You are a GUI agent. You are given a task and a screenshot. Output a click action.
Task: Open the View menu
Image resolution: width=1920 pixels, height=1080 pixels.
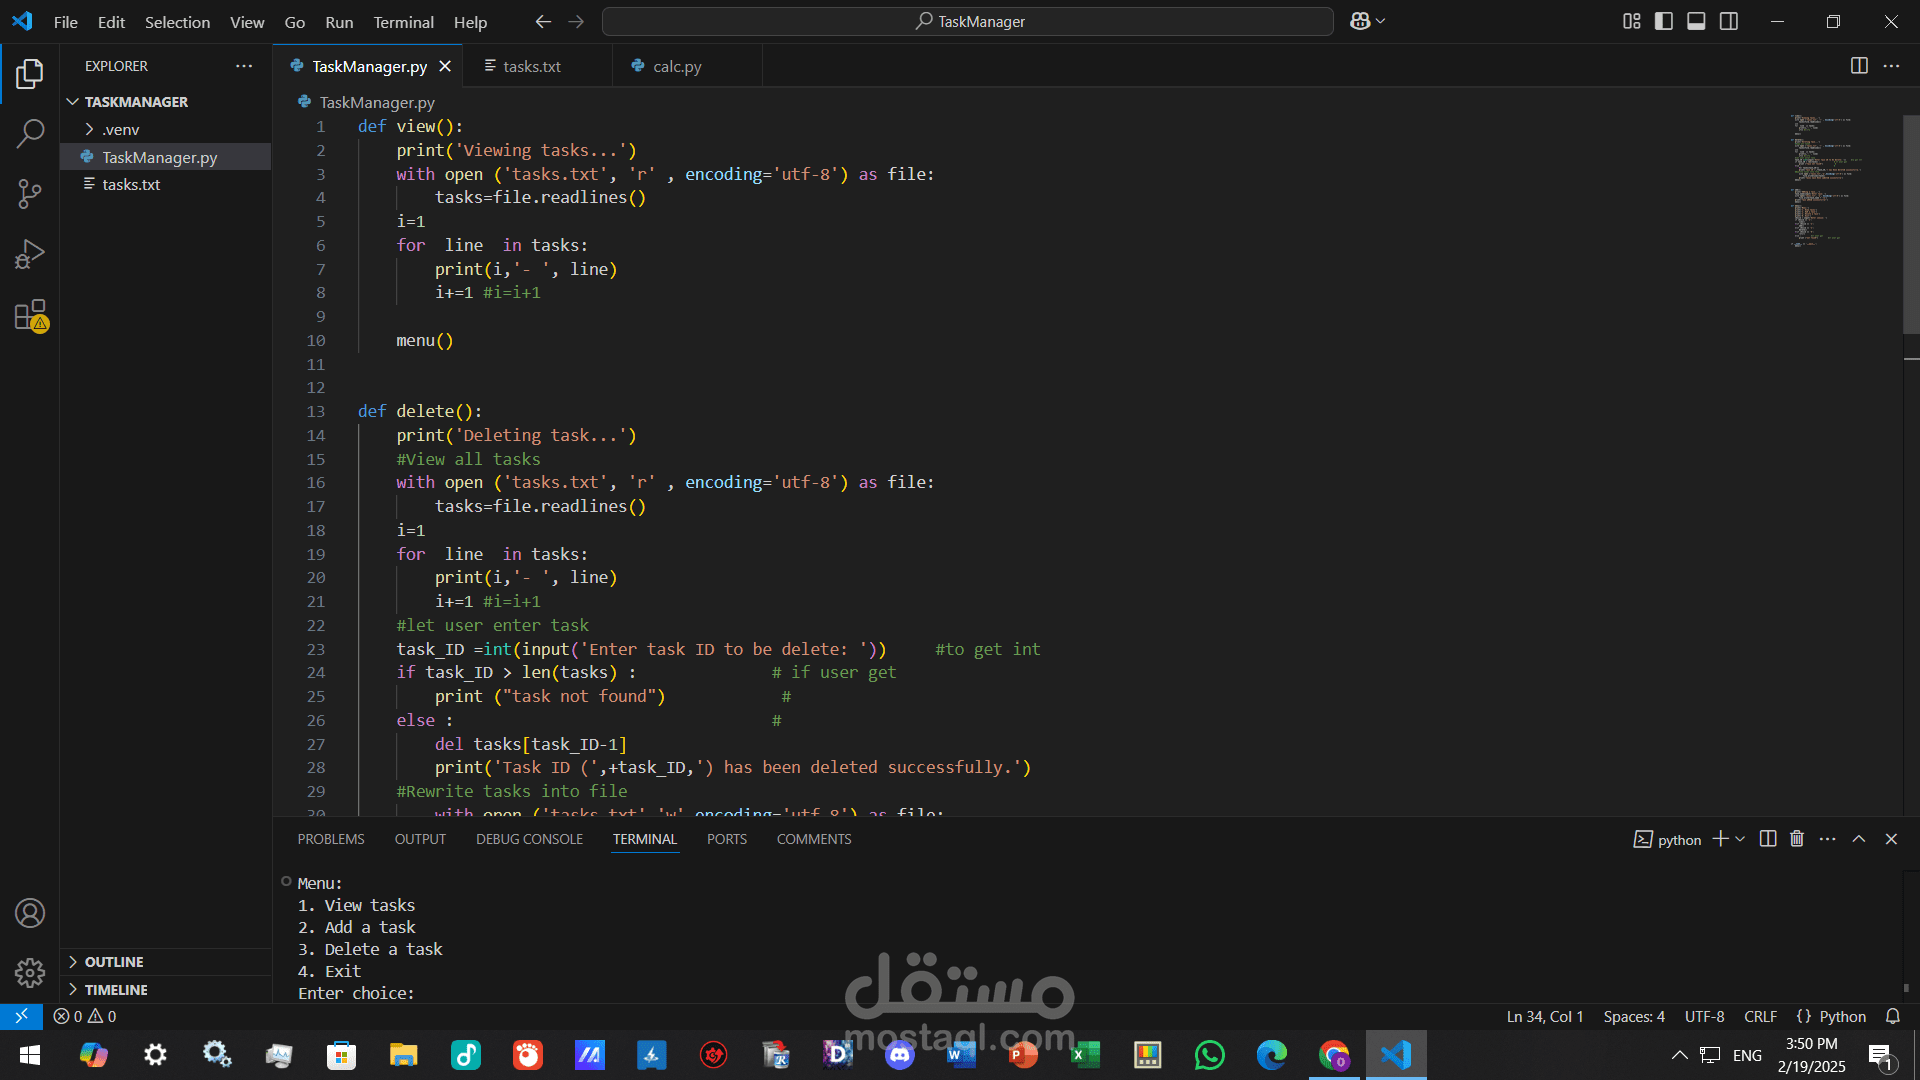coord(247,22)
